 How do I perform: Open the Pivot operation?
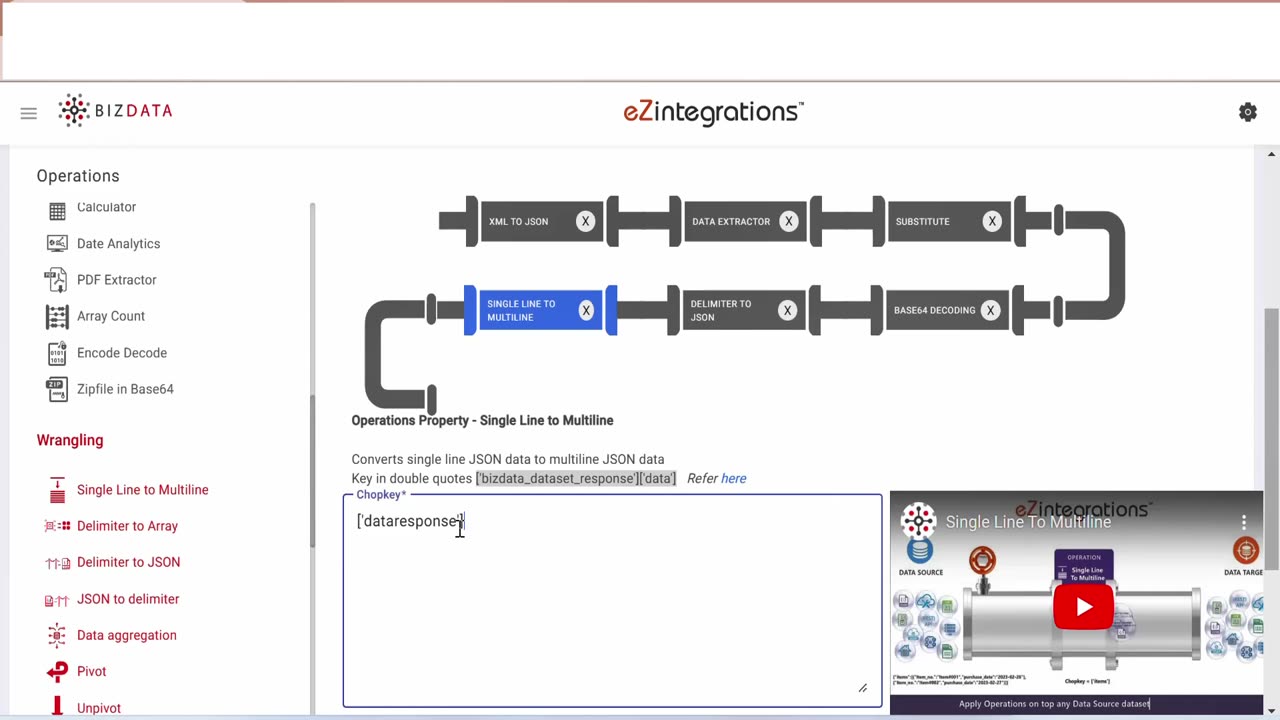coord(91,672)
